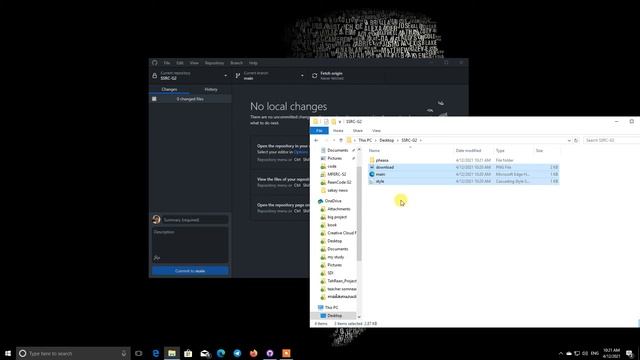Screen dimensions: 640x360
Task: Open OneDrive in the navigation pane
Action: click(x=333, y=201)
